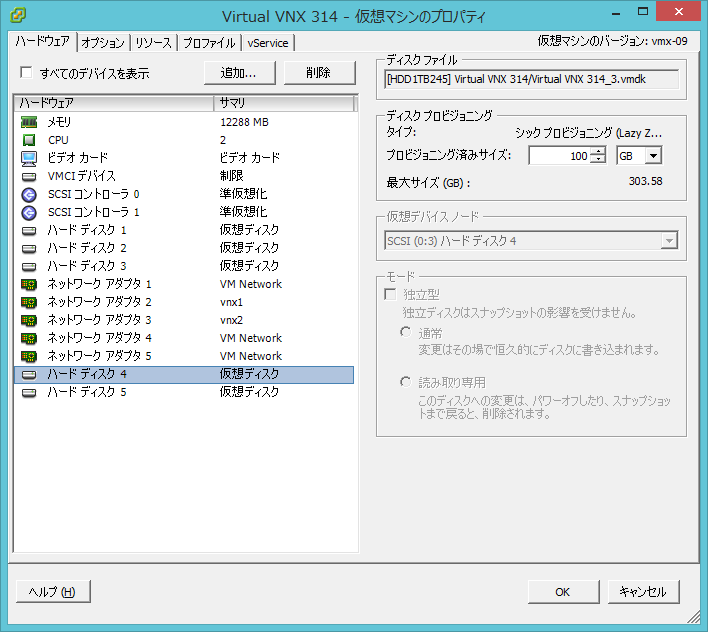Select the vnx1 network summary
Screen dimensions: 708x632
[x=231, y=302]
